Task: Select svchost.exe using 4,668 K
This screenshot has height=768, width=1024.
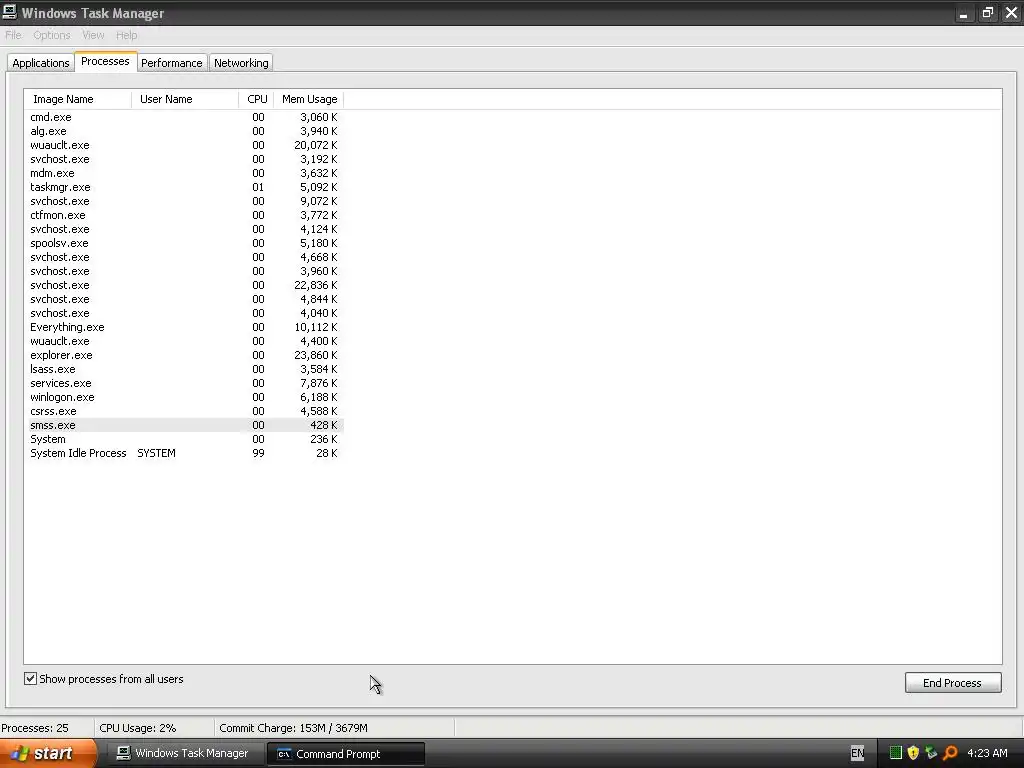Action: click(184, 257)
